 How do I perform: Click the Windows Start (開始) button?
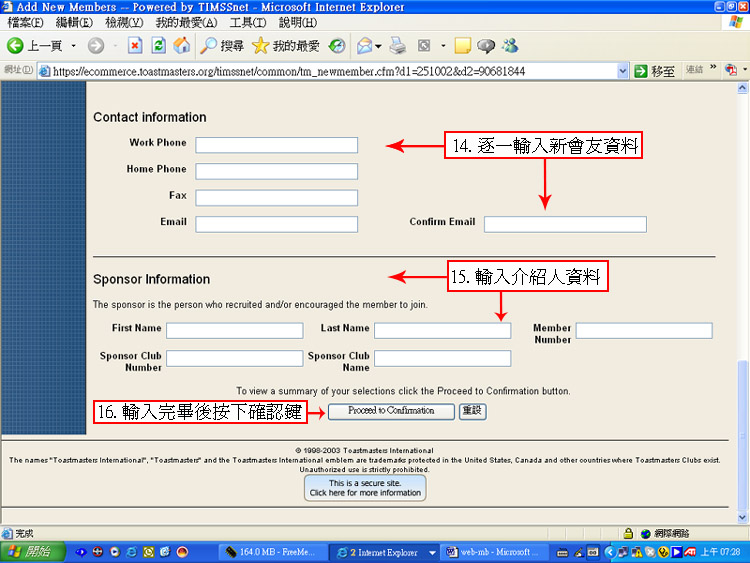tap(28, 552)
